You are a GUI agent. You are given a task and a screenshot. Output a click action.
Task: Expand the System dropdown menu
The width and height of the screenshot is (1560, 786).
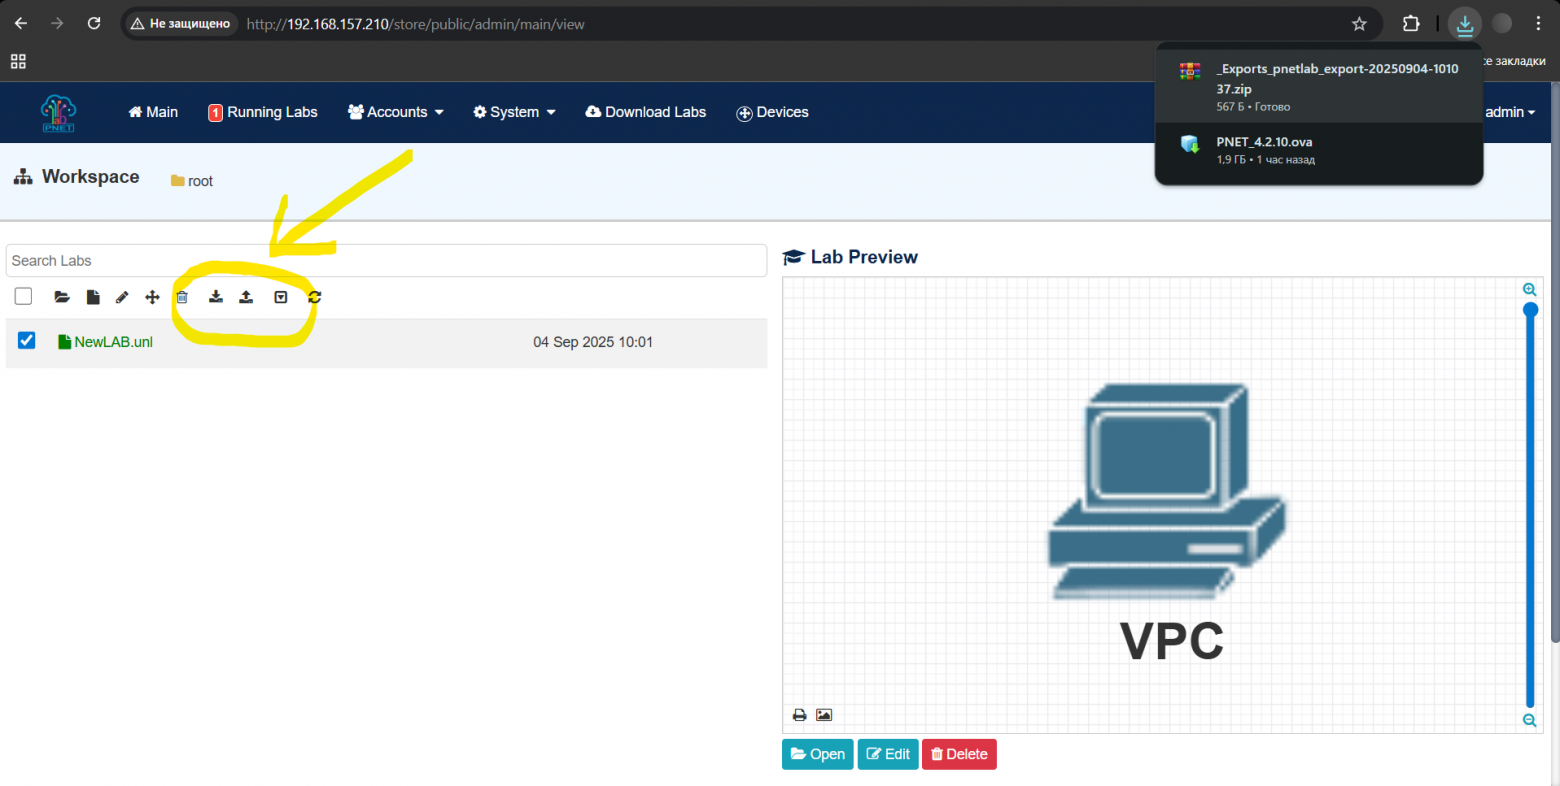(x=514, y=112)
